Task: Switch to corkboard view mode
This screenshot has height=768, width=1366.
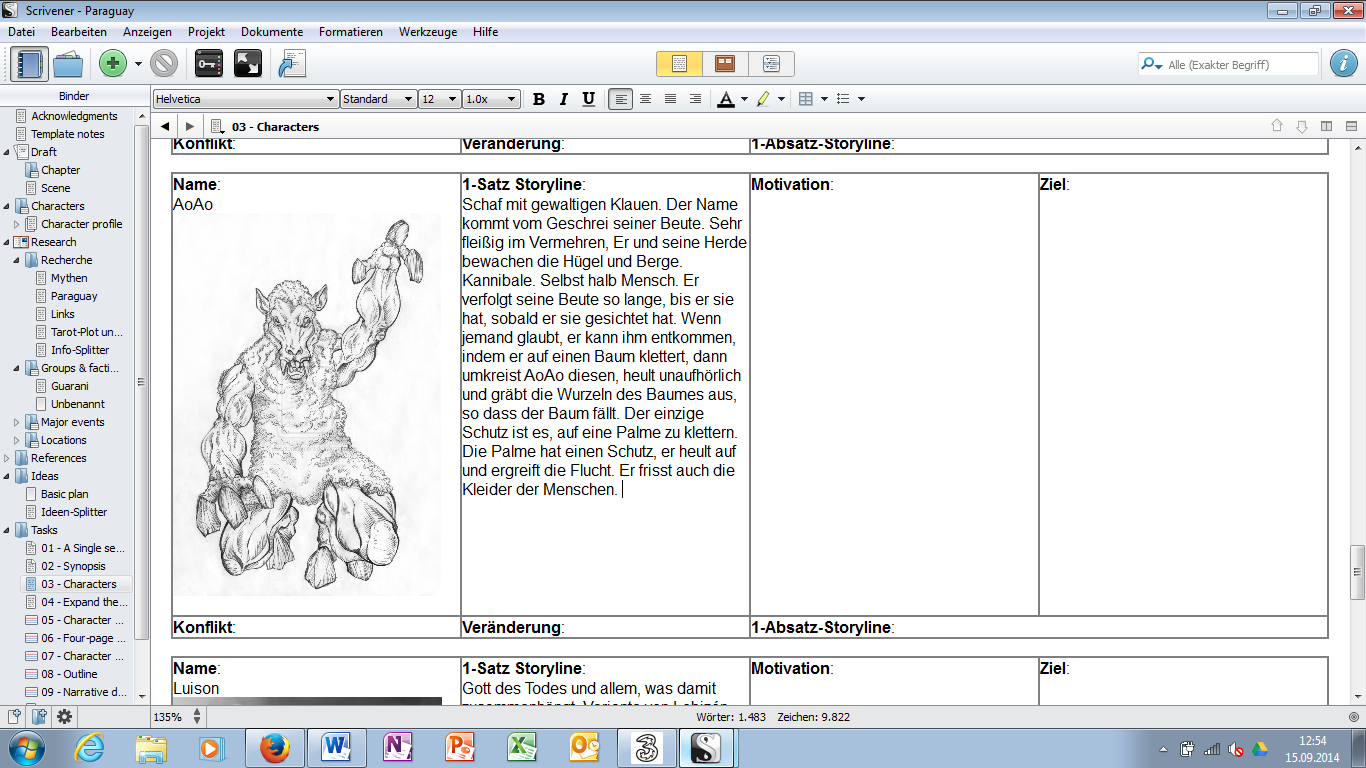Action: tap(725, 64)
